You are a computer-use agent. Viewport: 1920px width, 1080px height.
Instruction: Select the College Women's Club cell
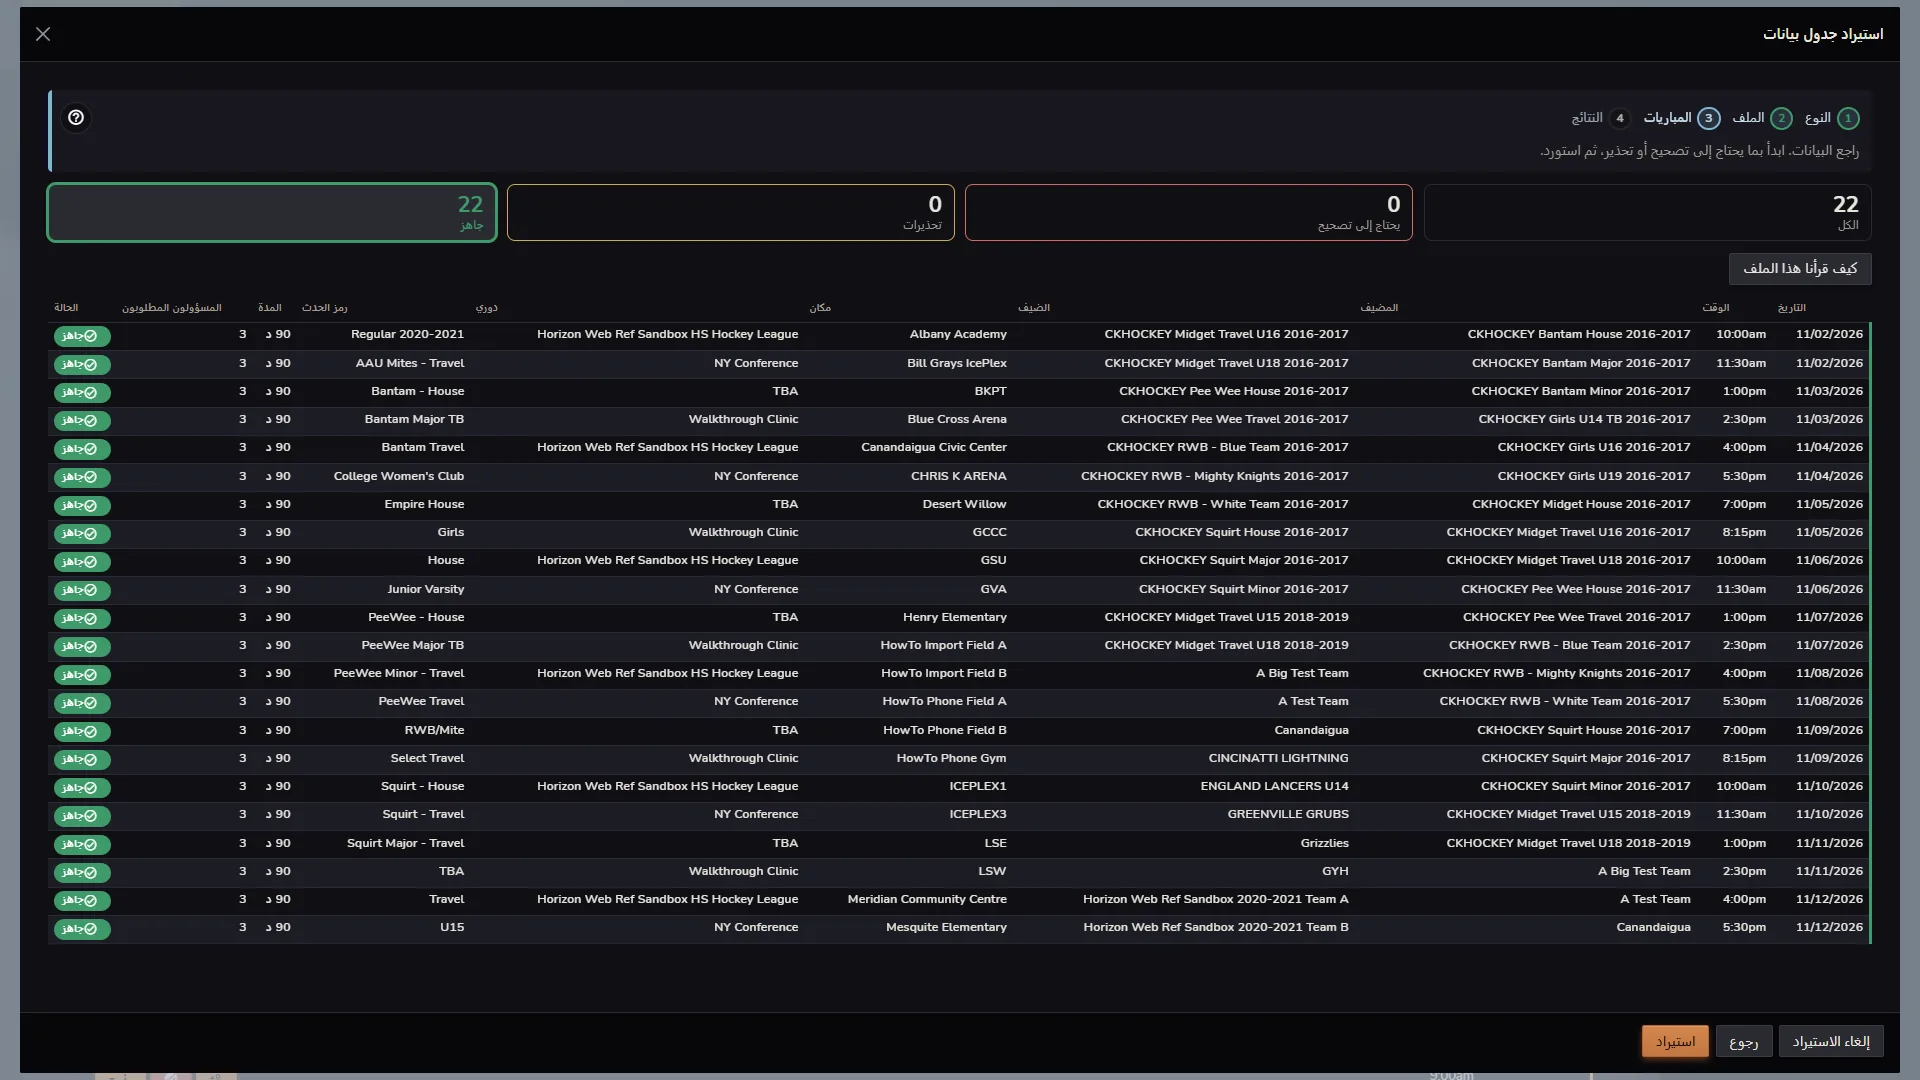pos(399,476)
